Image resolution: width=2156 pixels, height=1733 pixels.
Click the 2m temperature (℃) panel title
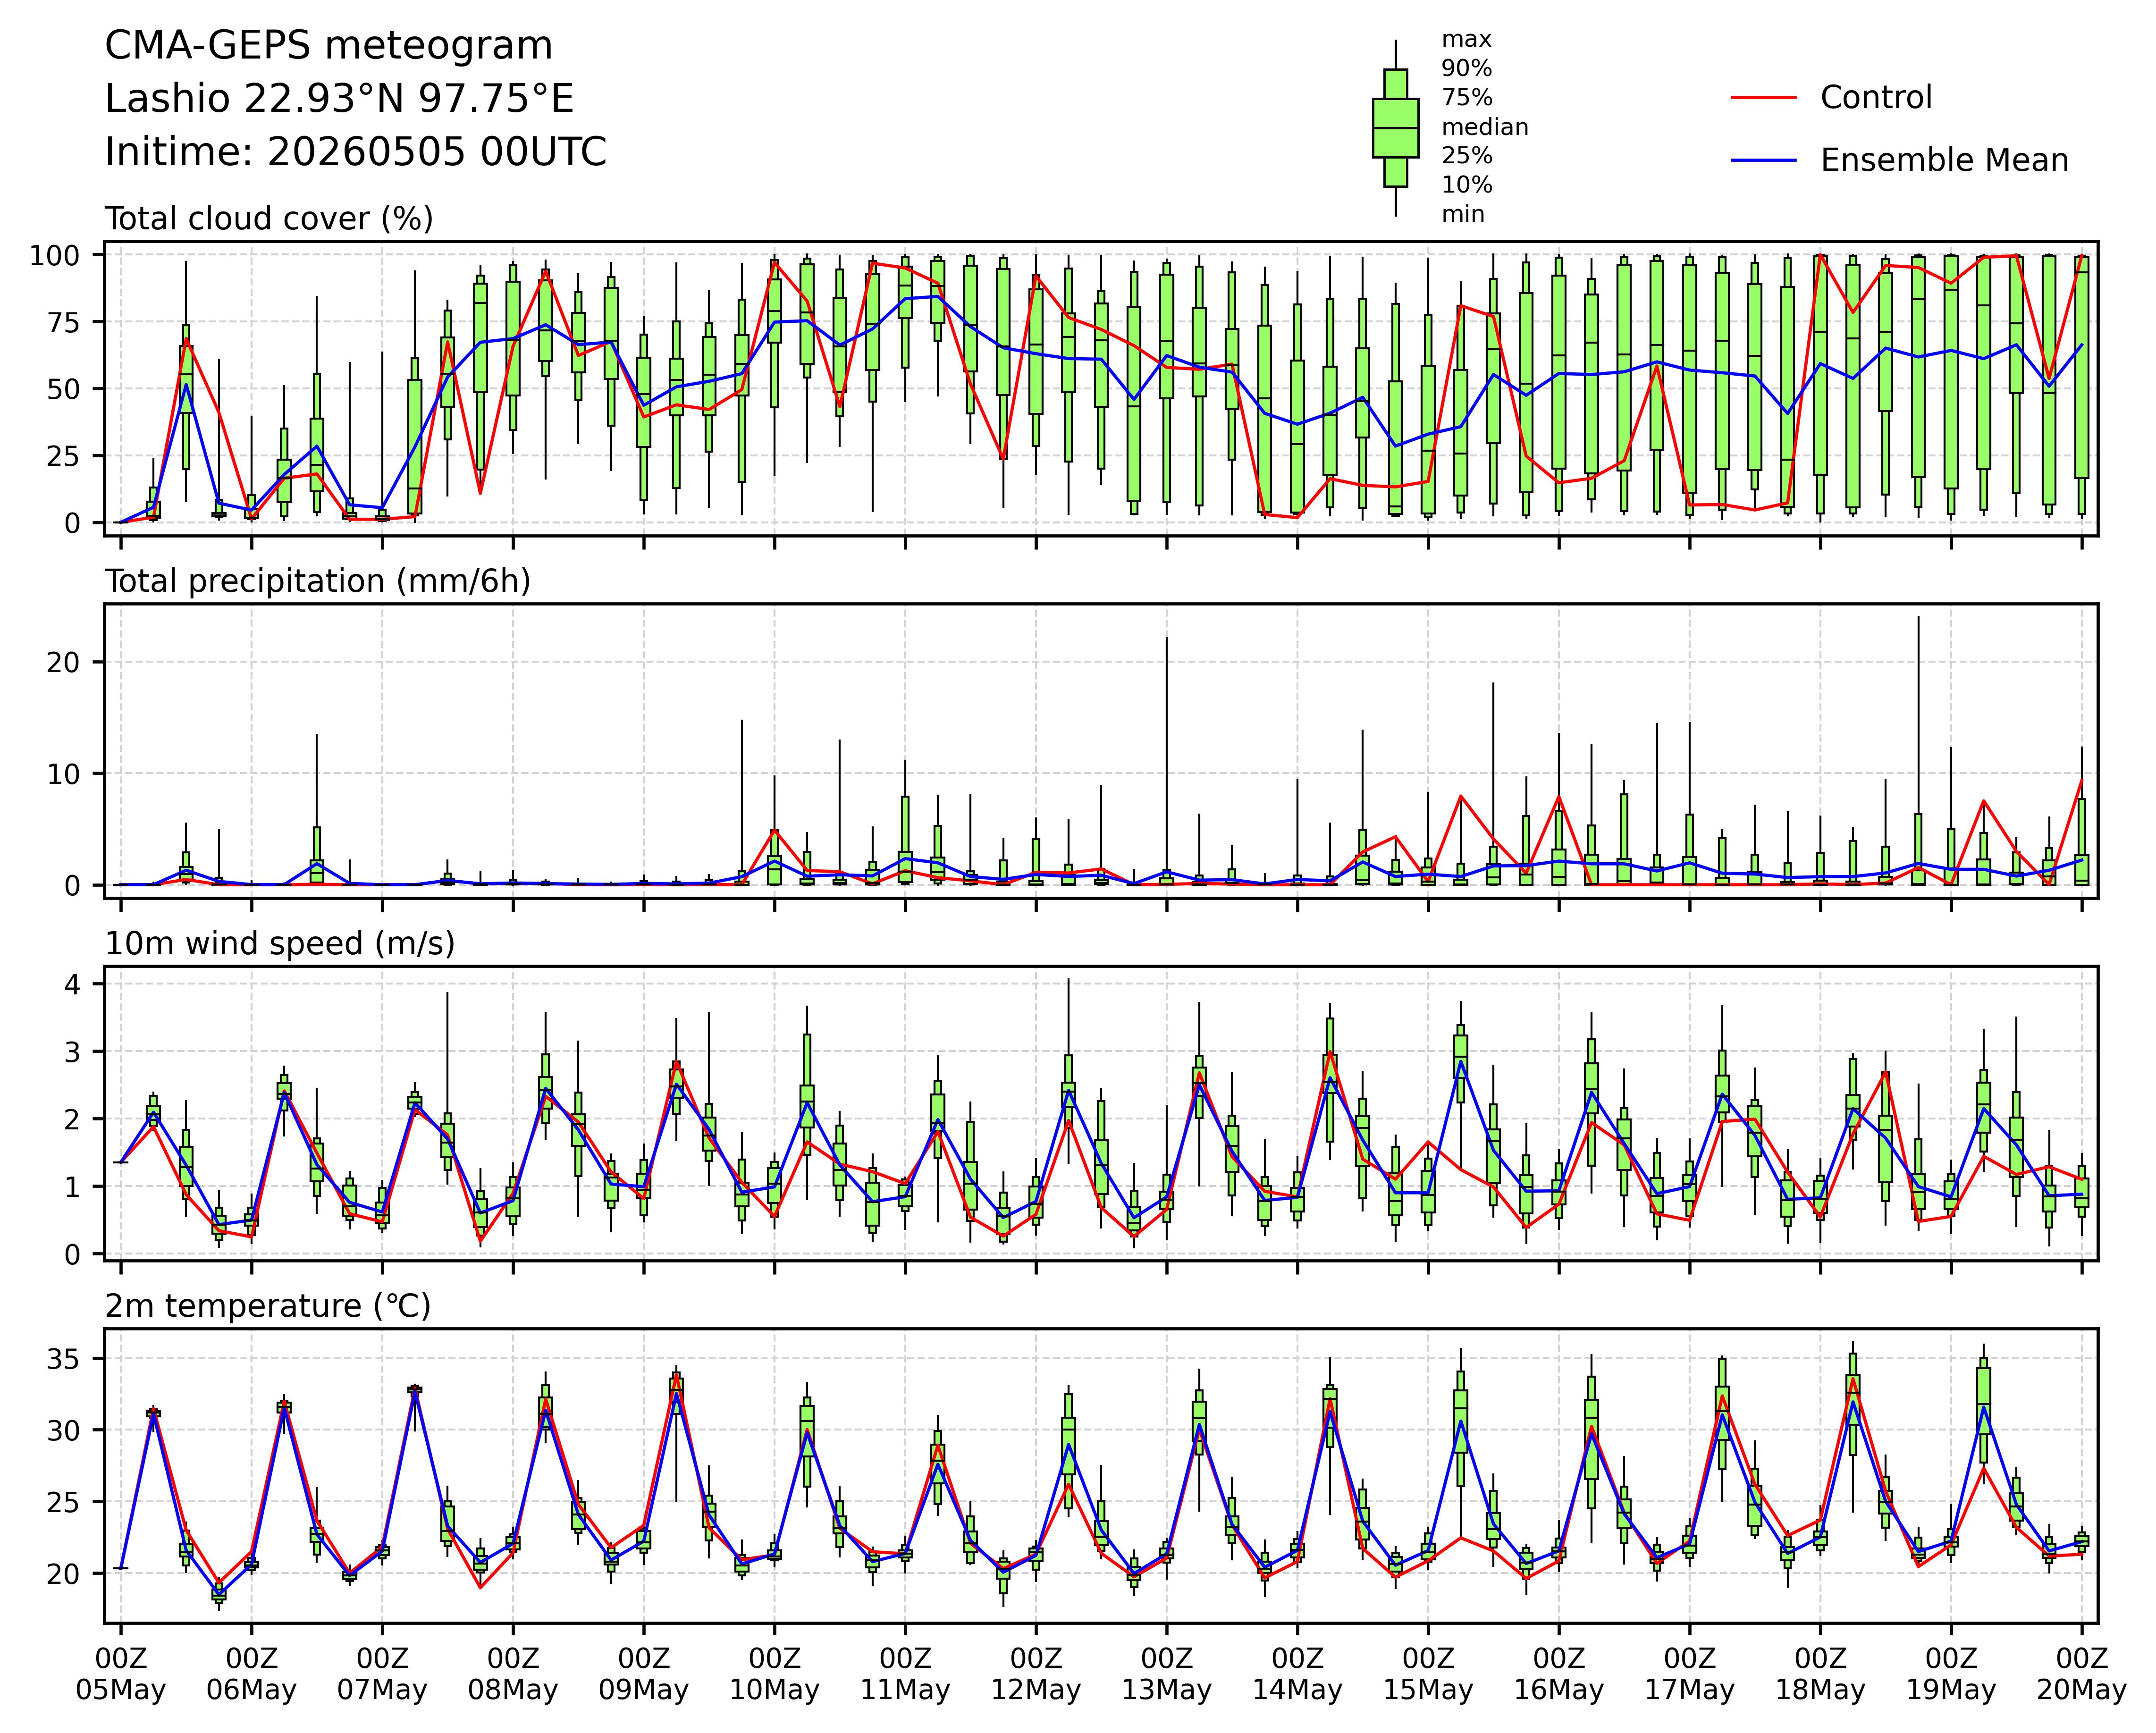[268, 1307]
